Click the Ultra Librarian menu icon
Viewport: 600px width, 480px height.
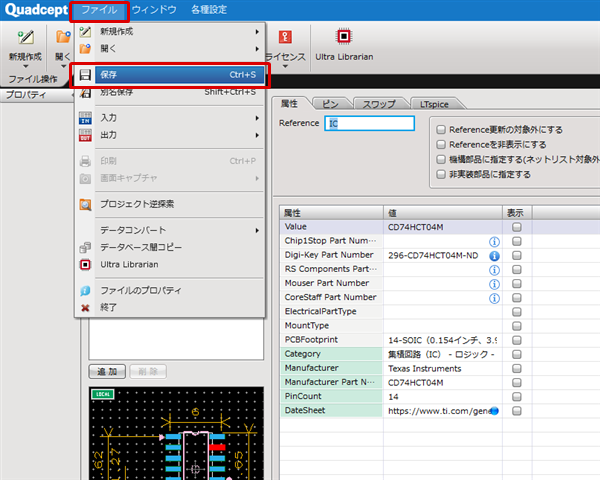85,264
